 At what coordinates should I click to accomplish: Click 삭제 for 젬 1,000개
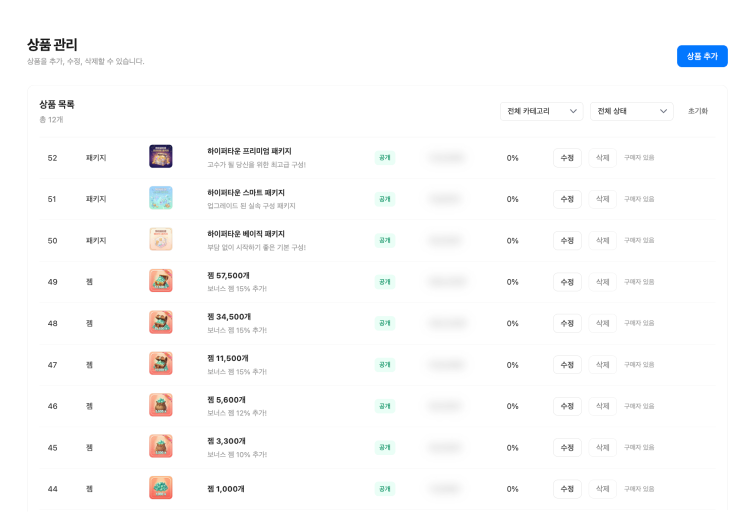point(602,489)
